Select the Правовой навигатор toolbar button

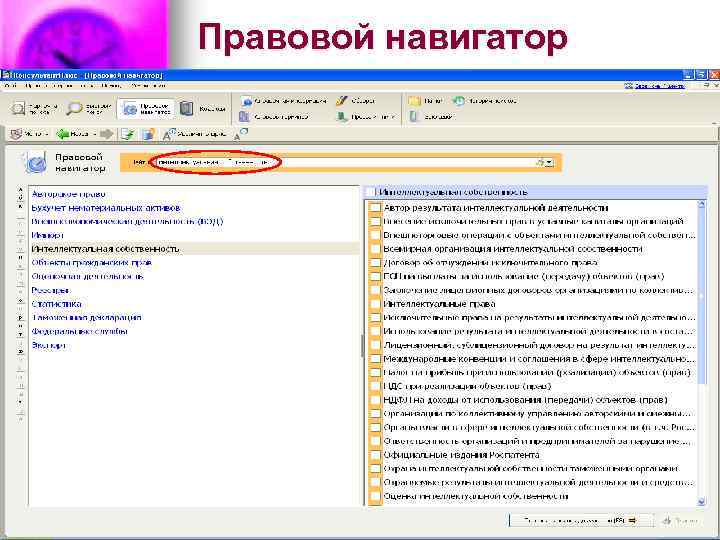point(146,109)
